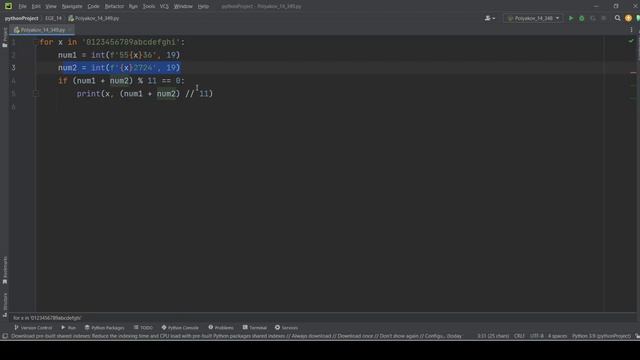Click the orange IDE updates icon

coord(628,18)
